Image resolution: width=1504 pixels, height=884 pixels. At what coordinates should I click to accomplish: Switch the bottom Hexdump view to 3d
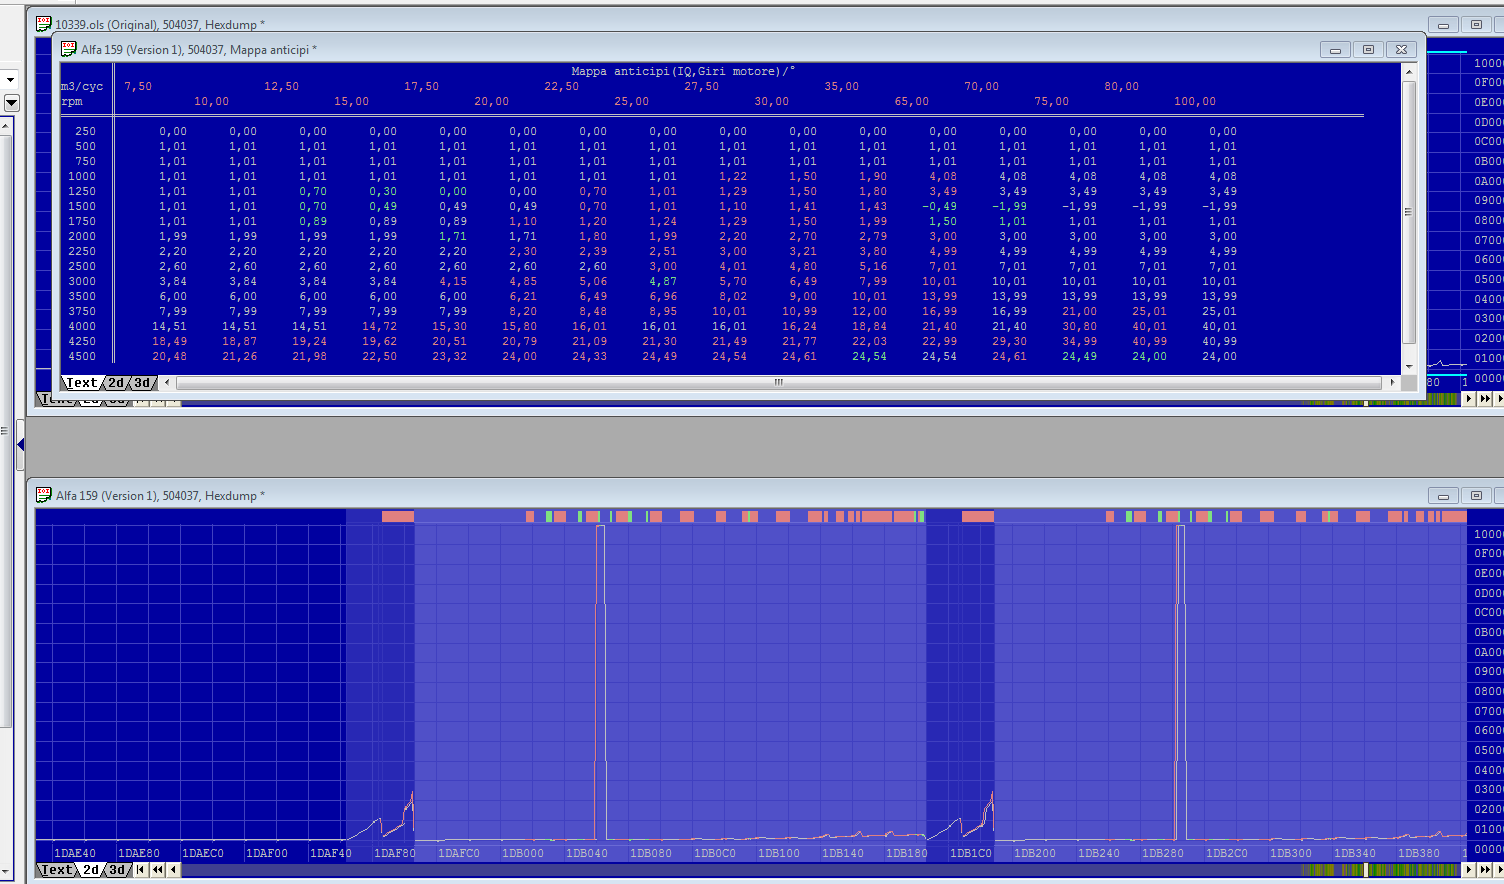point(117,870)
